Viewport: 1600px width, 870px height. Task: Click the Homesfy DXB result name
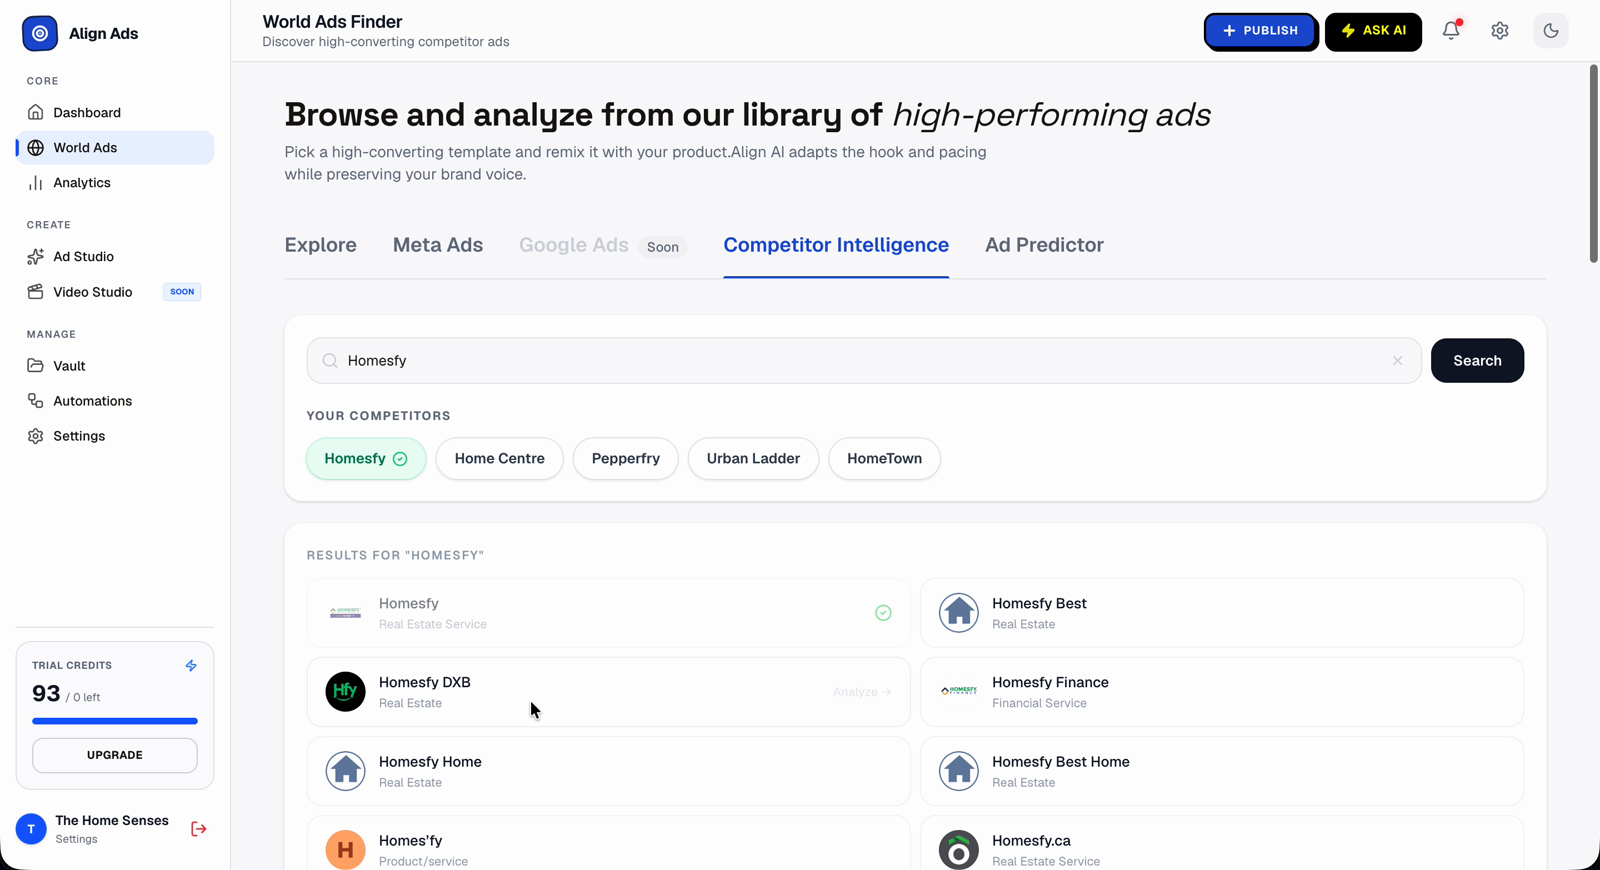click(424, 683)
